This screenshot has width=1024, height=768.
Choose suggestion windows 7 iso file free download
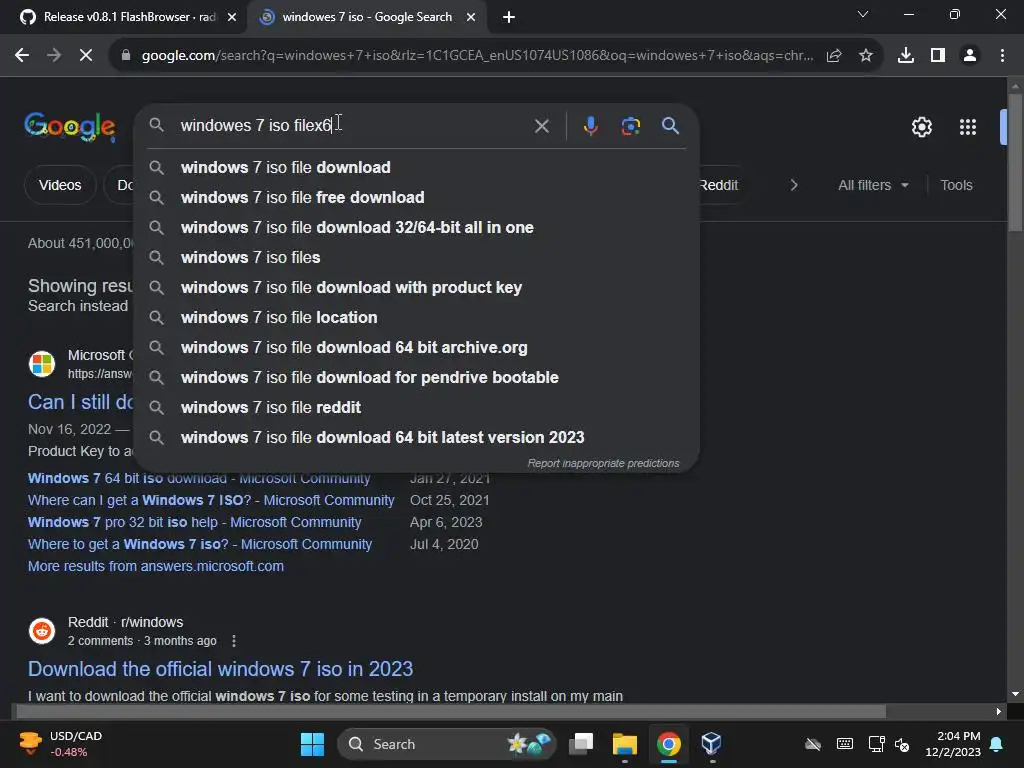(416, 197)
